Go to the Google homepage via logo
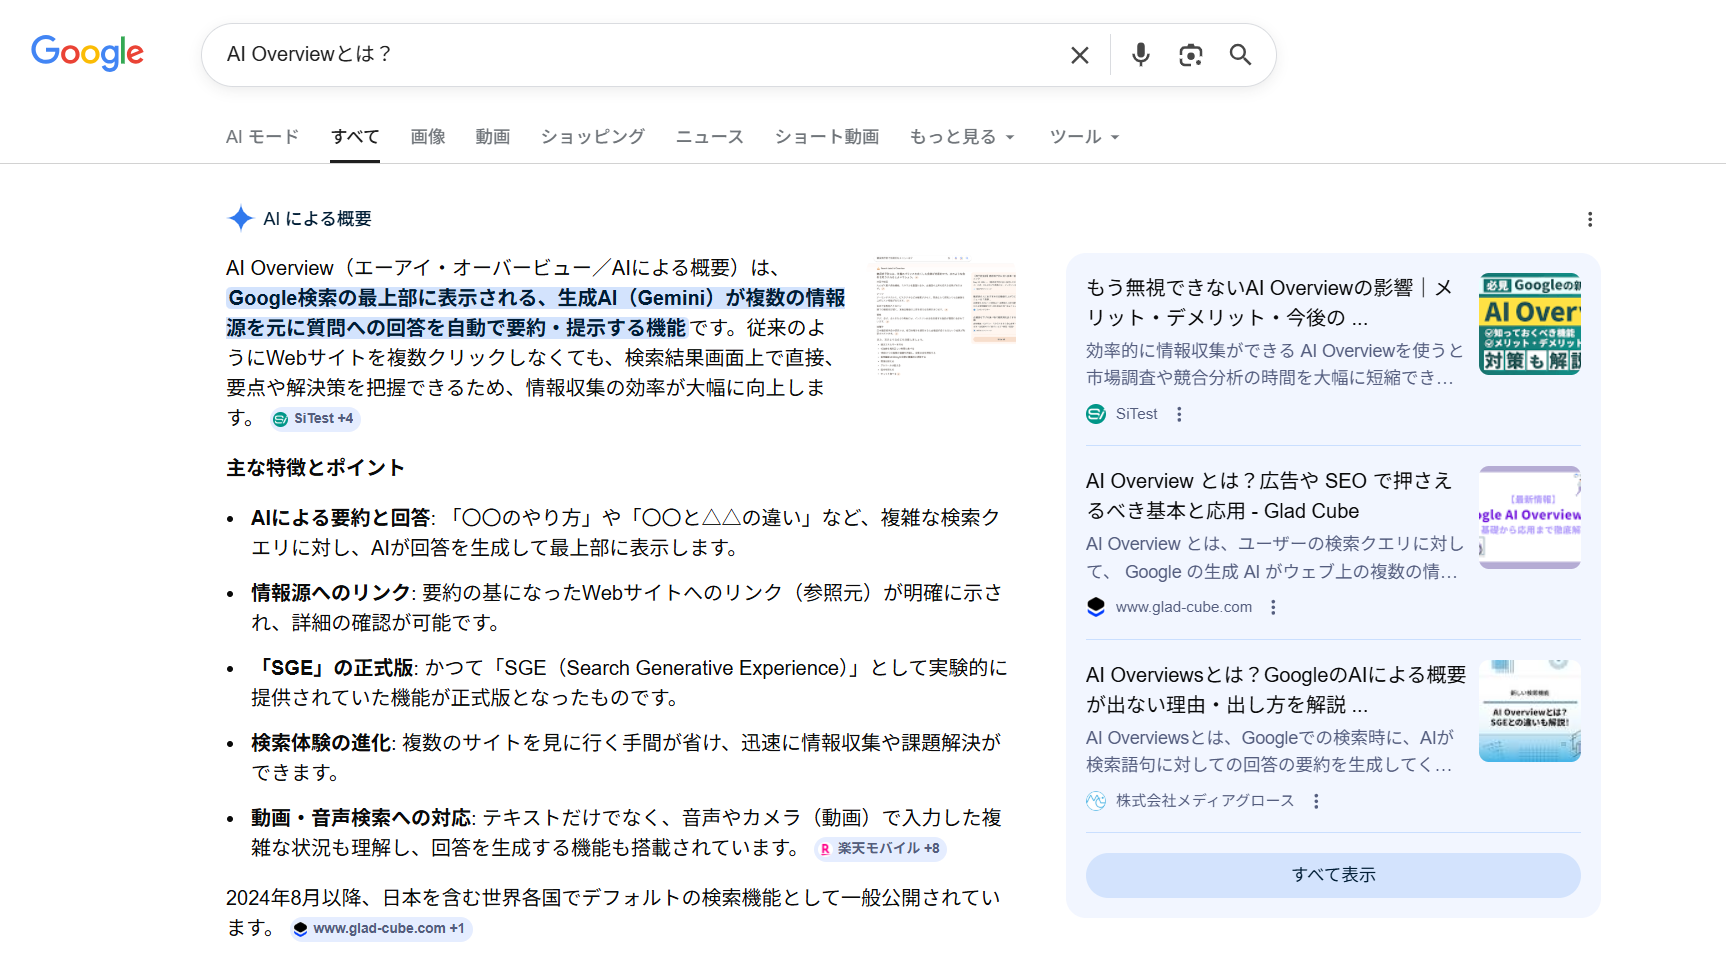This screenshot has width=1726, height=957. (x=88, y=53)
